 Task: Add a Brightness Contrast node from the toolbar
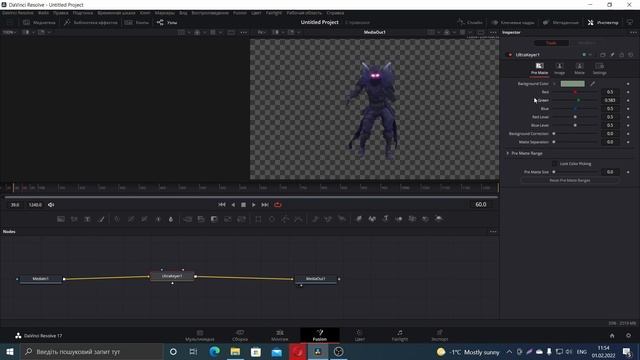point(158,219)
